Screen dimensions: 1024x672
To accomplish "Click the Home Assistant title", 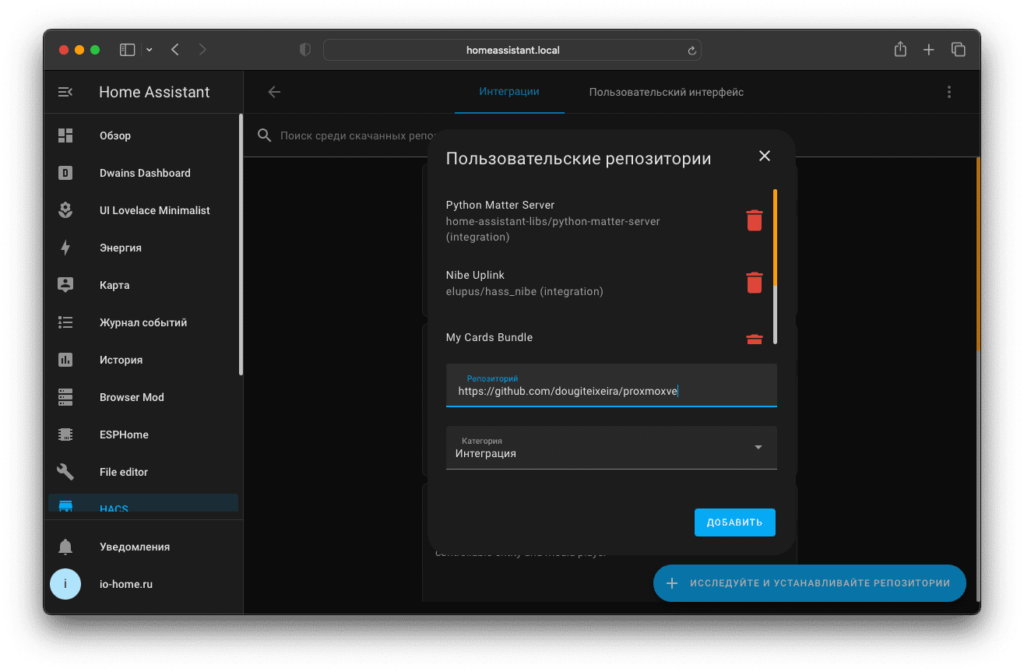I will [154, 92].
